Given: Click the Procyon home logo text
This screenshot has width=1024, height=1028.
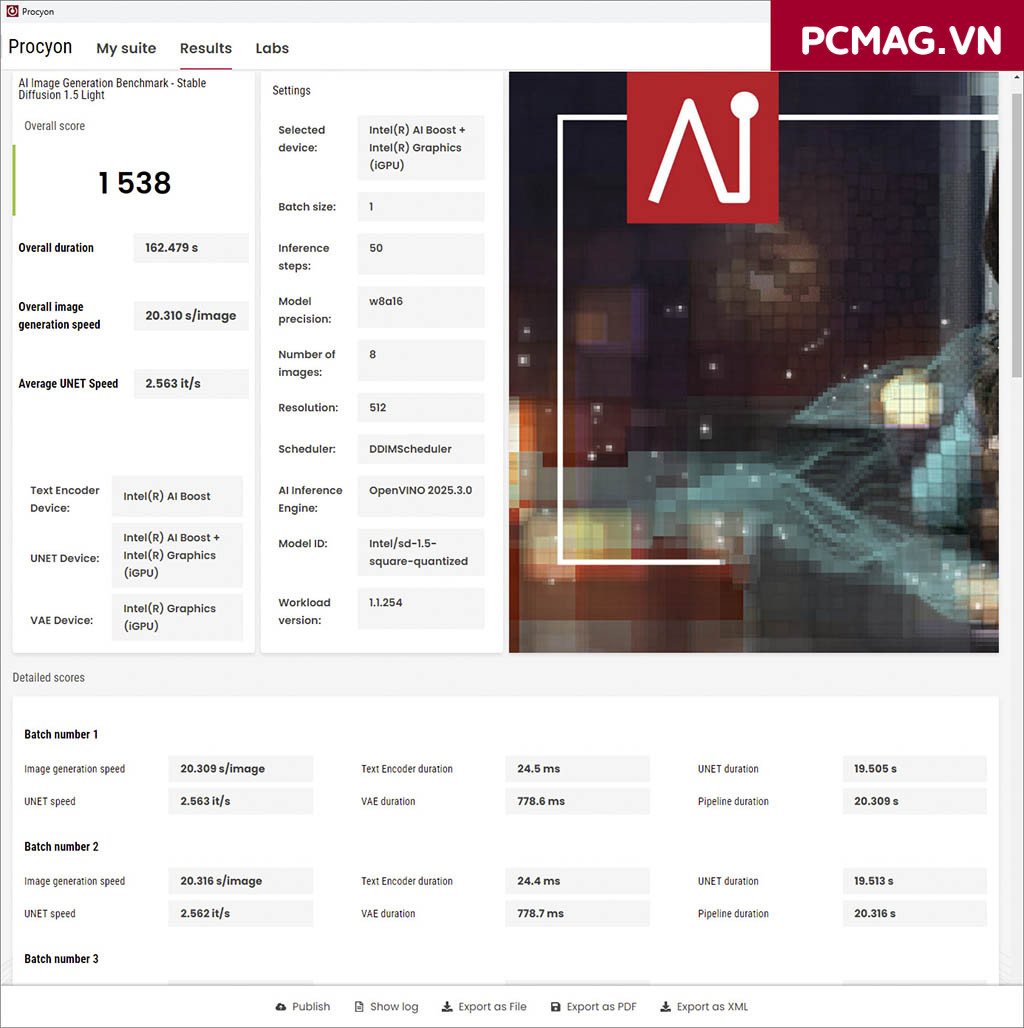Looking at the screenshot, I should [x=40, y=47].
